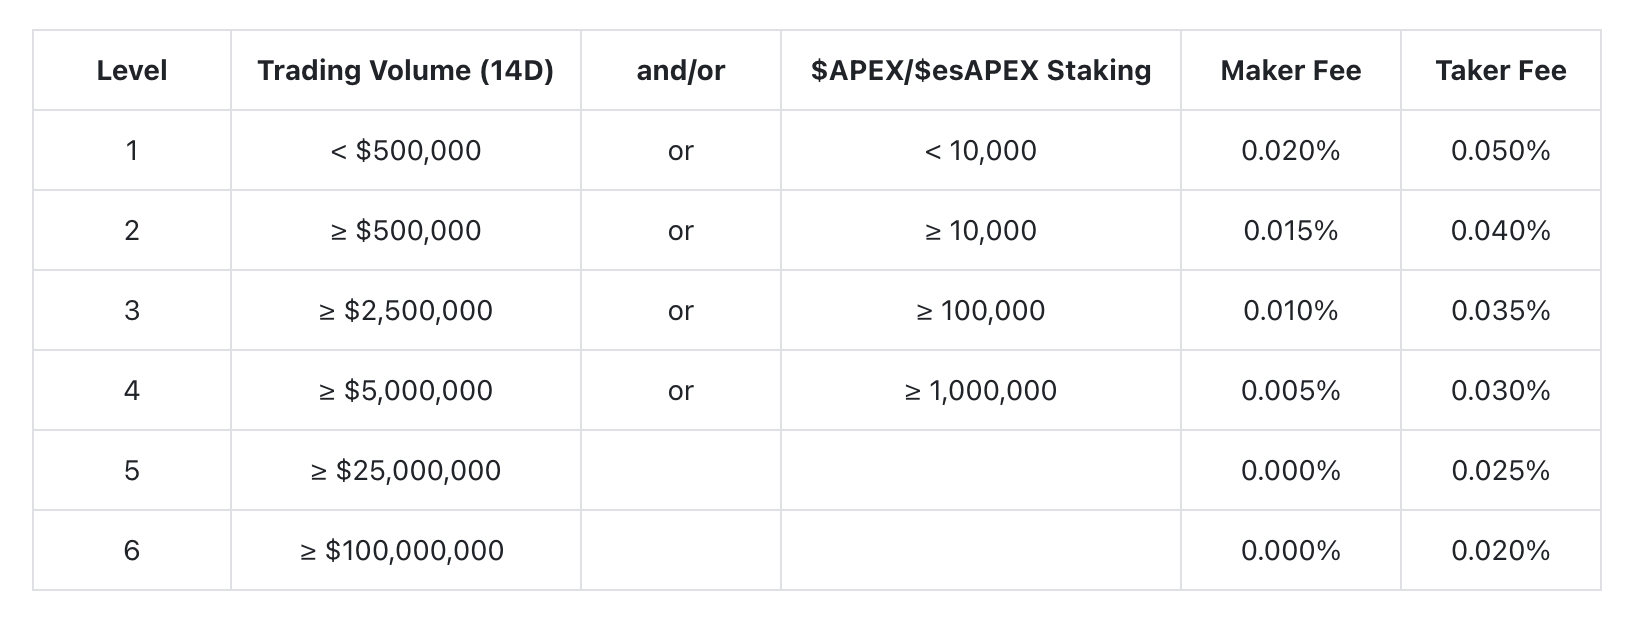Select the < $500,000 volume cell
The width and height of the screenshot is (1632, 620).
point(406,150)
